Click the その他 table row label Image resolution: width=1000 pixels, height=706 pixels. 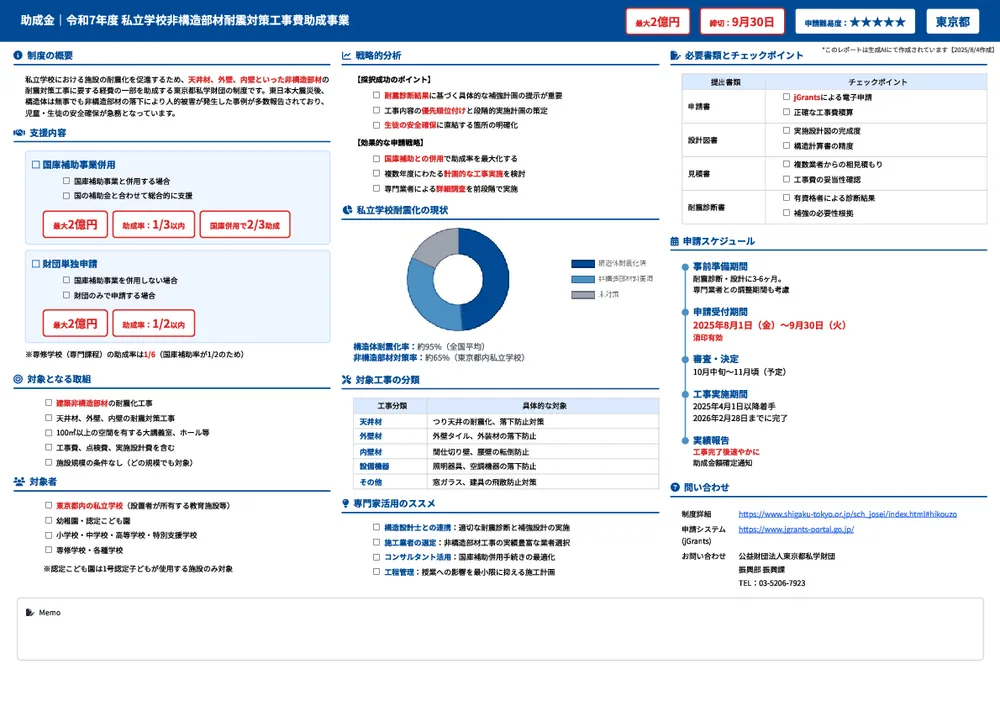[x=371, y=482]
